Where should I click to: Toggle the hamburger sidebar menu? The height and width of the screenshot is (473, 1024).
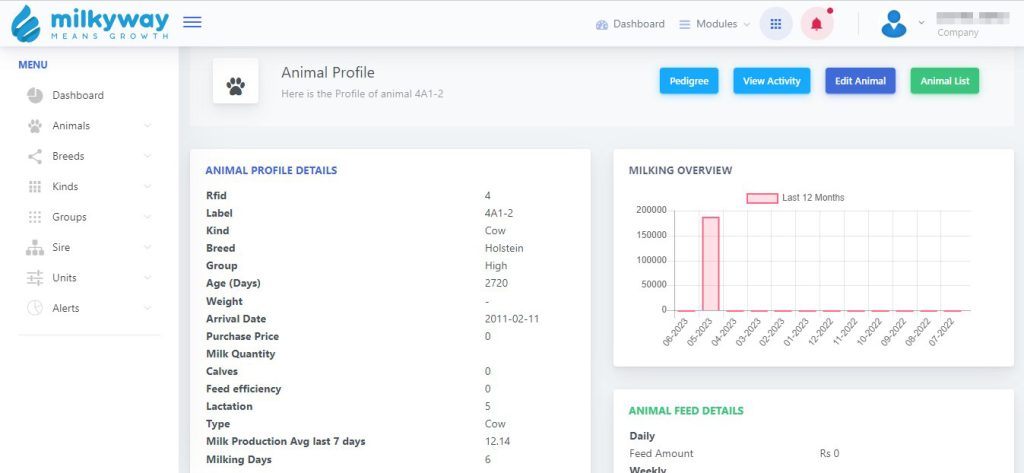click(x=192, y=22)
